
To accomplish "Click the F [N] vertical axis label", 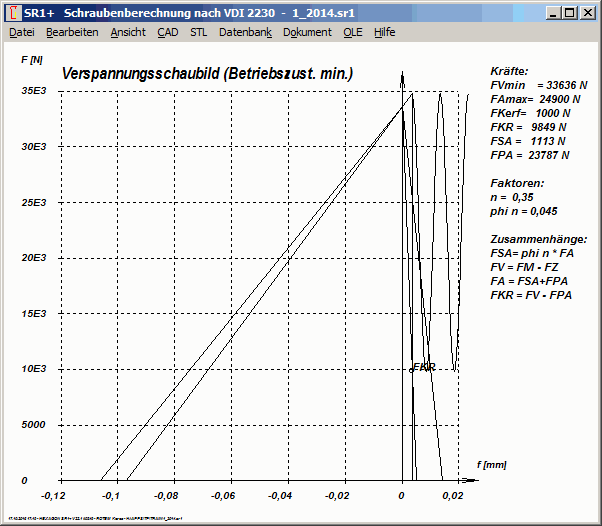I will [x=32, y=60].
